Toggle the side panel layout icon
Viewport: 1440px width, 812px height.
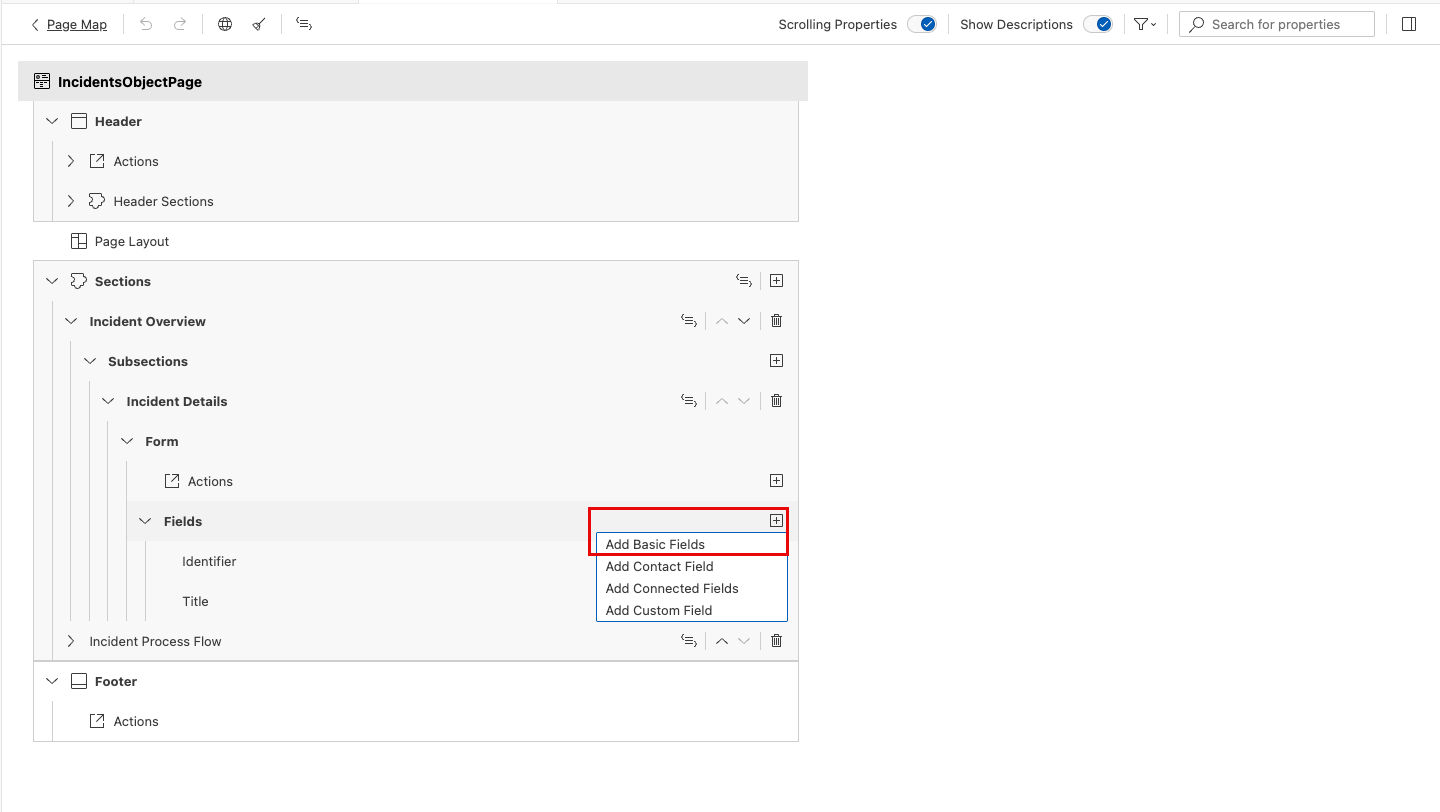click(x=1409, y=24)
